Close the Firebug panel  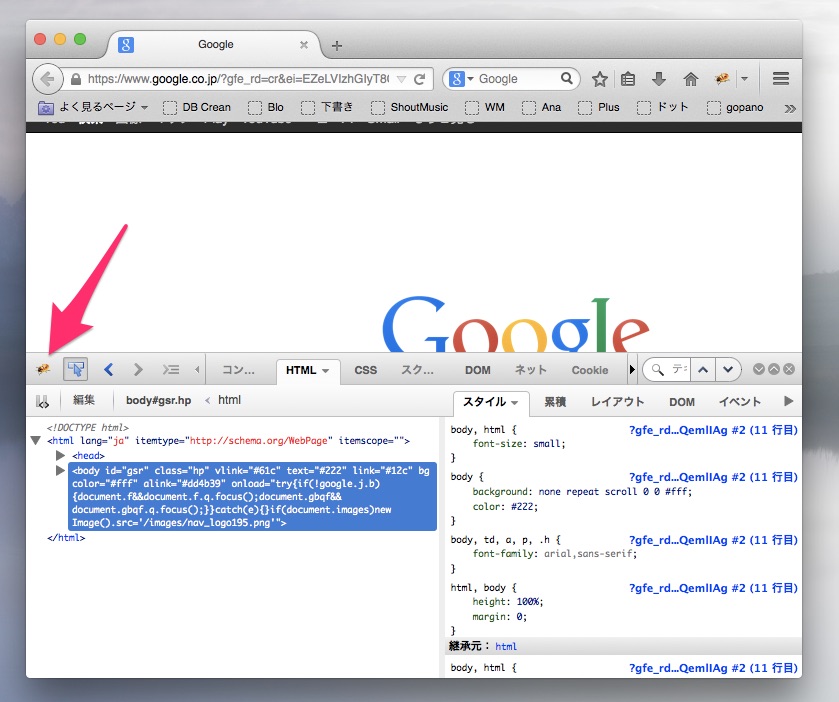[x=789, y=369]
